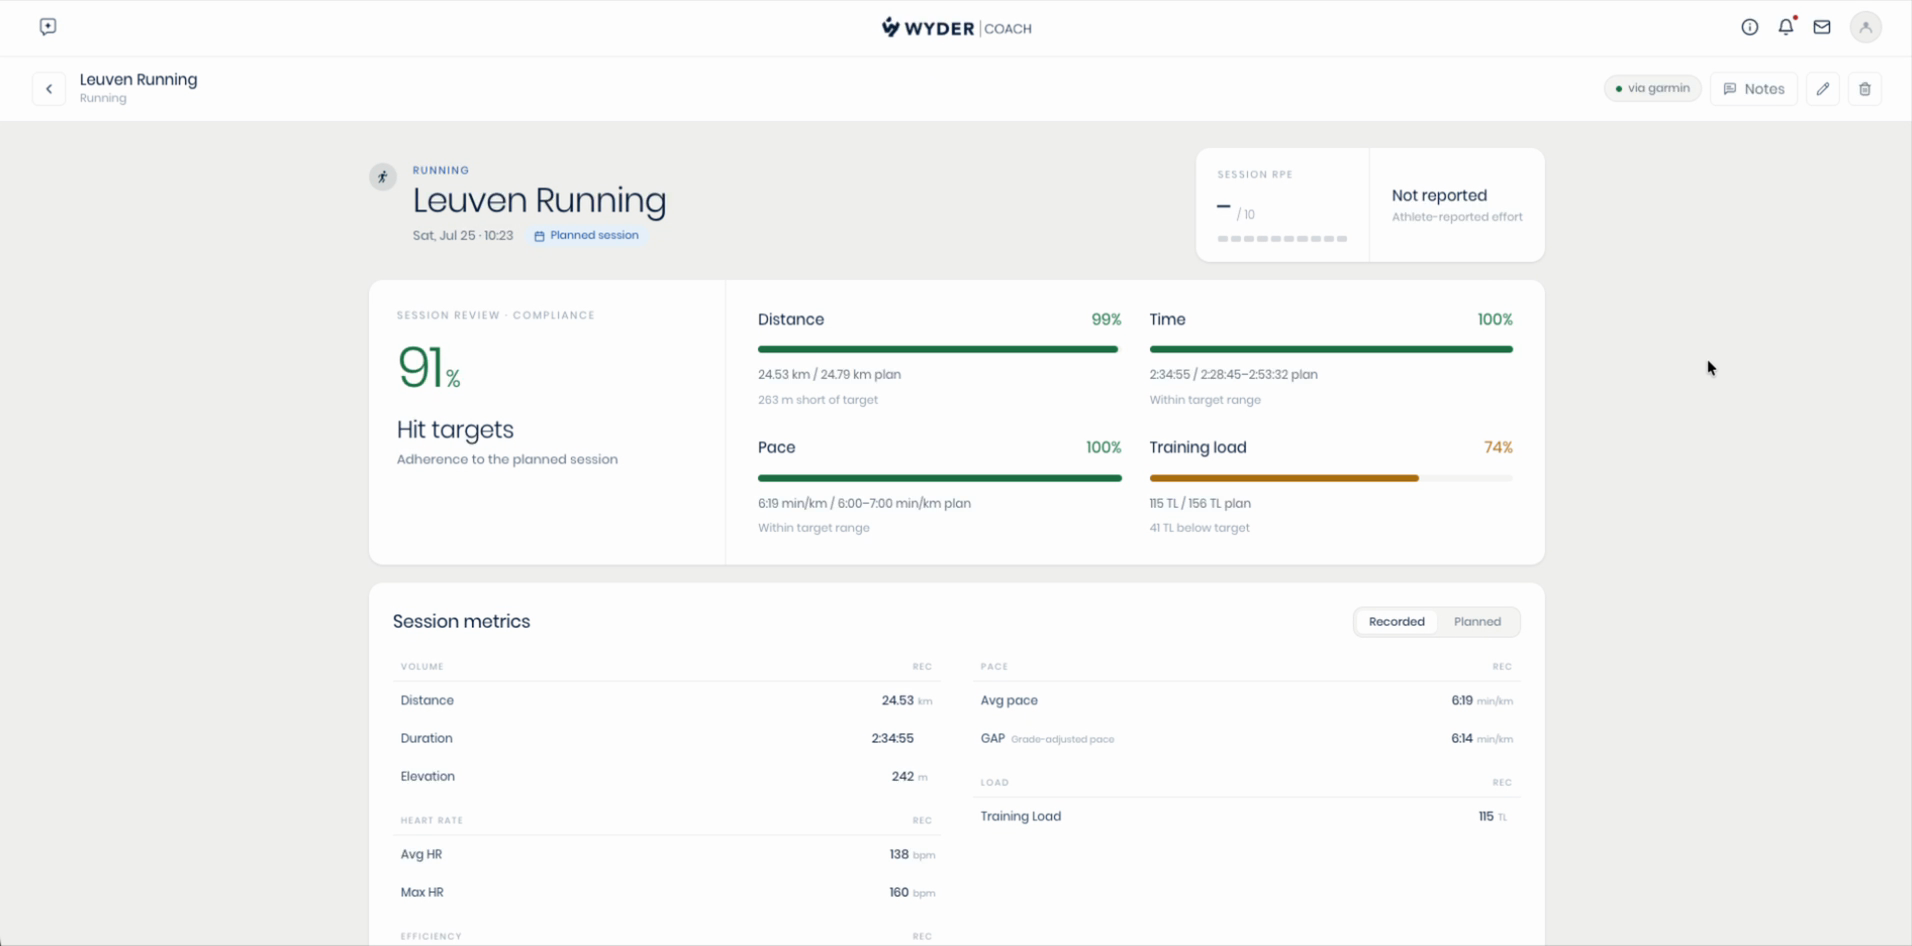Click the Training load progress bar
Image resolution: width=1912 pixels, height=946 pixels.
[x=1331, y=478]
